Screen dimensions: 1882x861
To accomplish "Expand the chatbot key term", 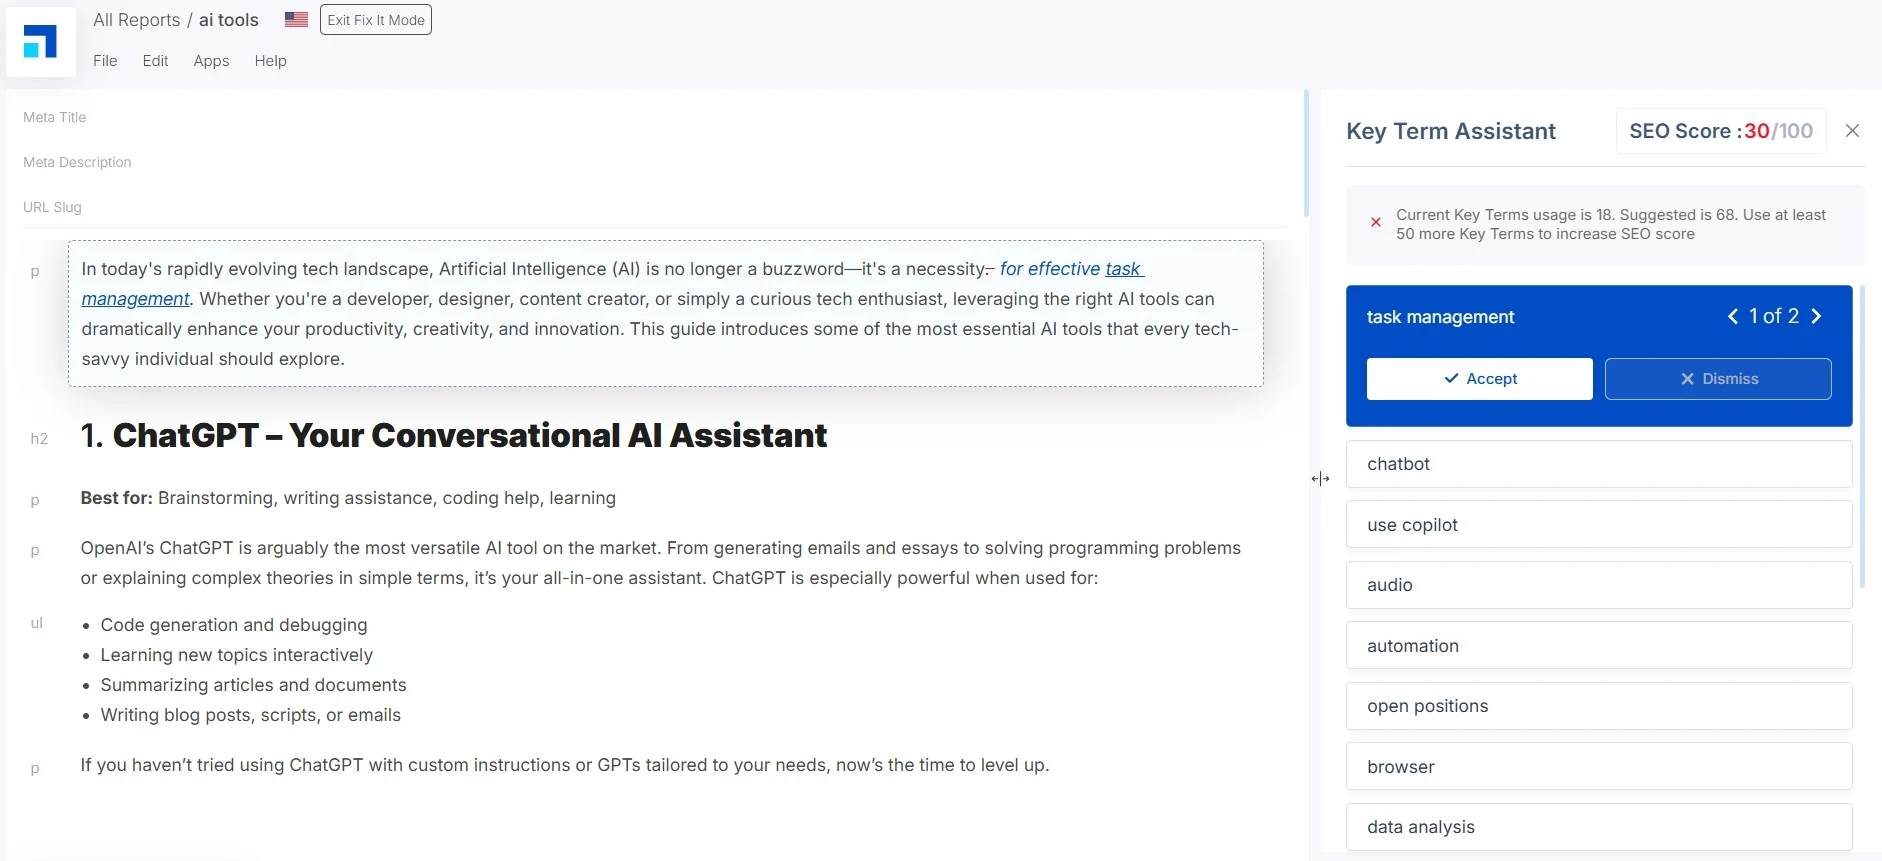I will point(1599,464).
